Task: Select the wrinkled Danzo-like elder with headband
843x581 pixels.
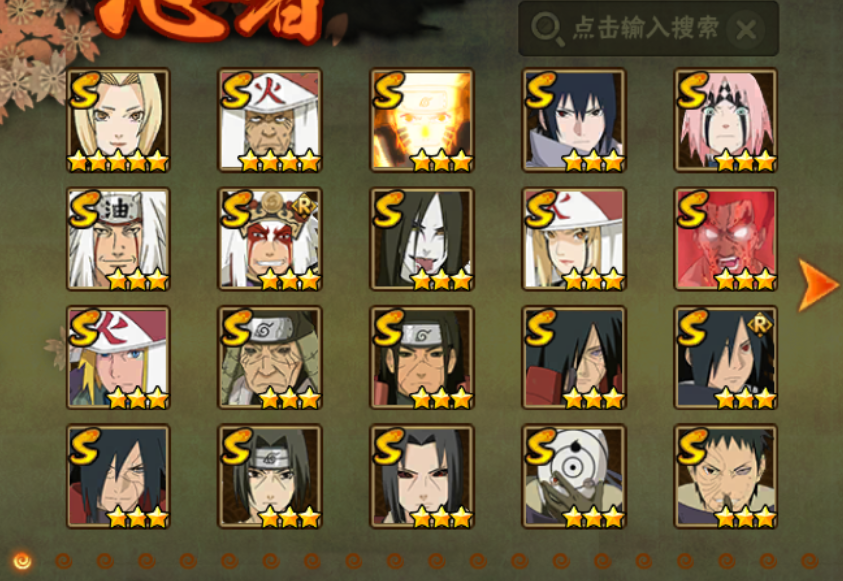Action: pyautogui.click(x=270, y=358)
